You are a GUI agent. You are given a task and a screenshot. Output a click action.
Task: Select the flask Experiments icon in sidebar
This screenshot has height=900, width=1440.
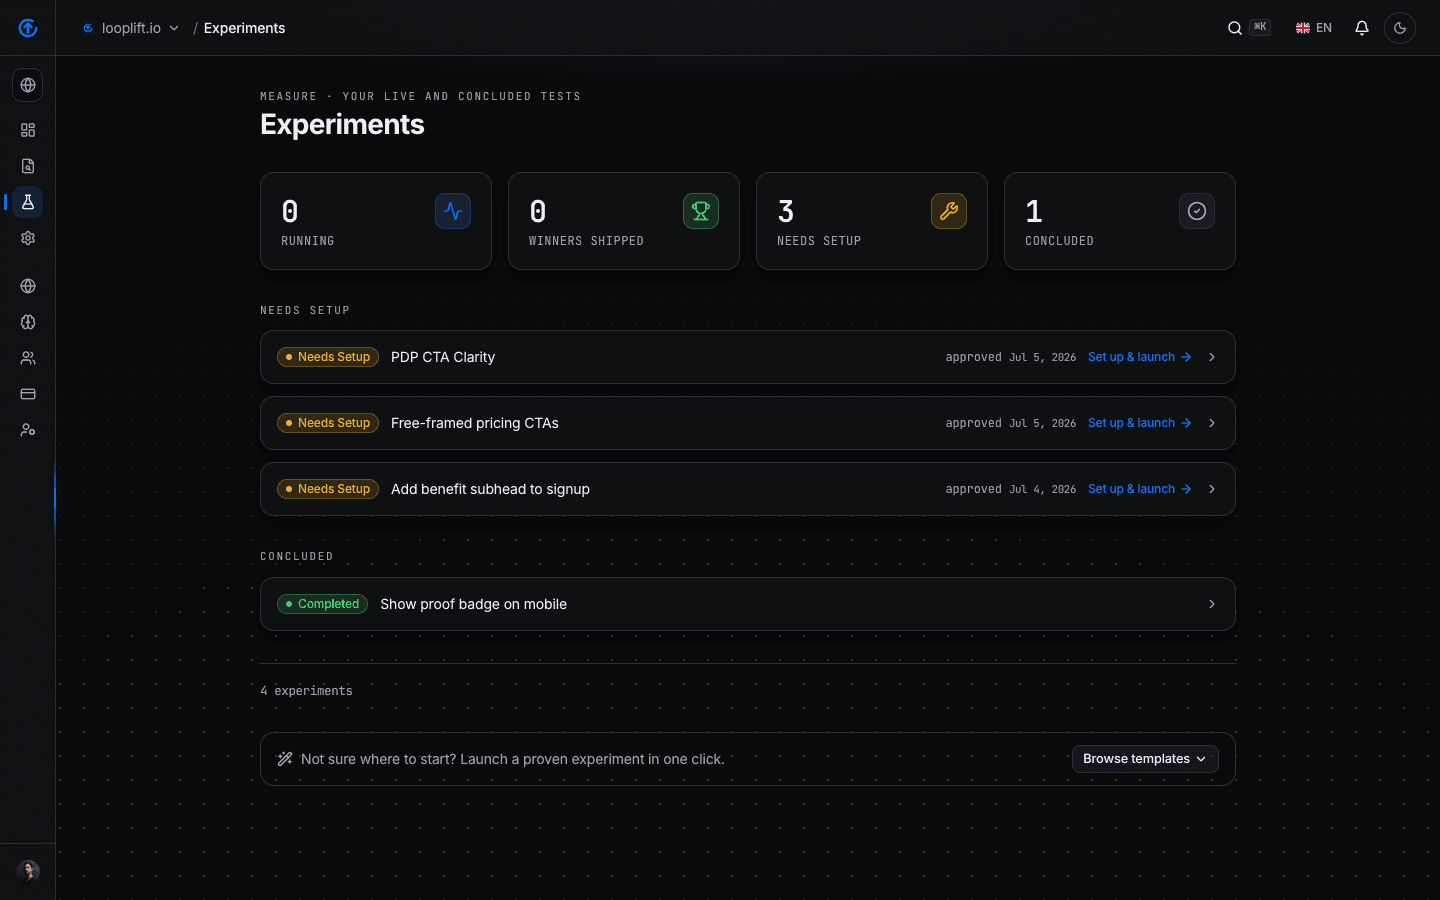pos(28,202)
